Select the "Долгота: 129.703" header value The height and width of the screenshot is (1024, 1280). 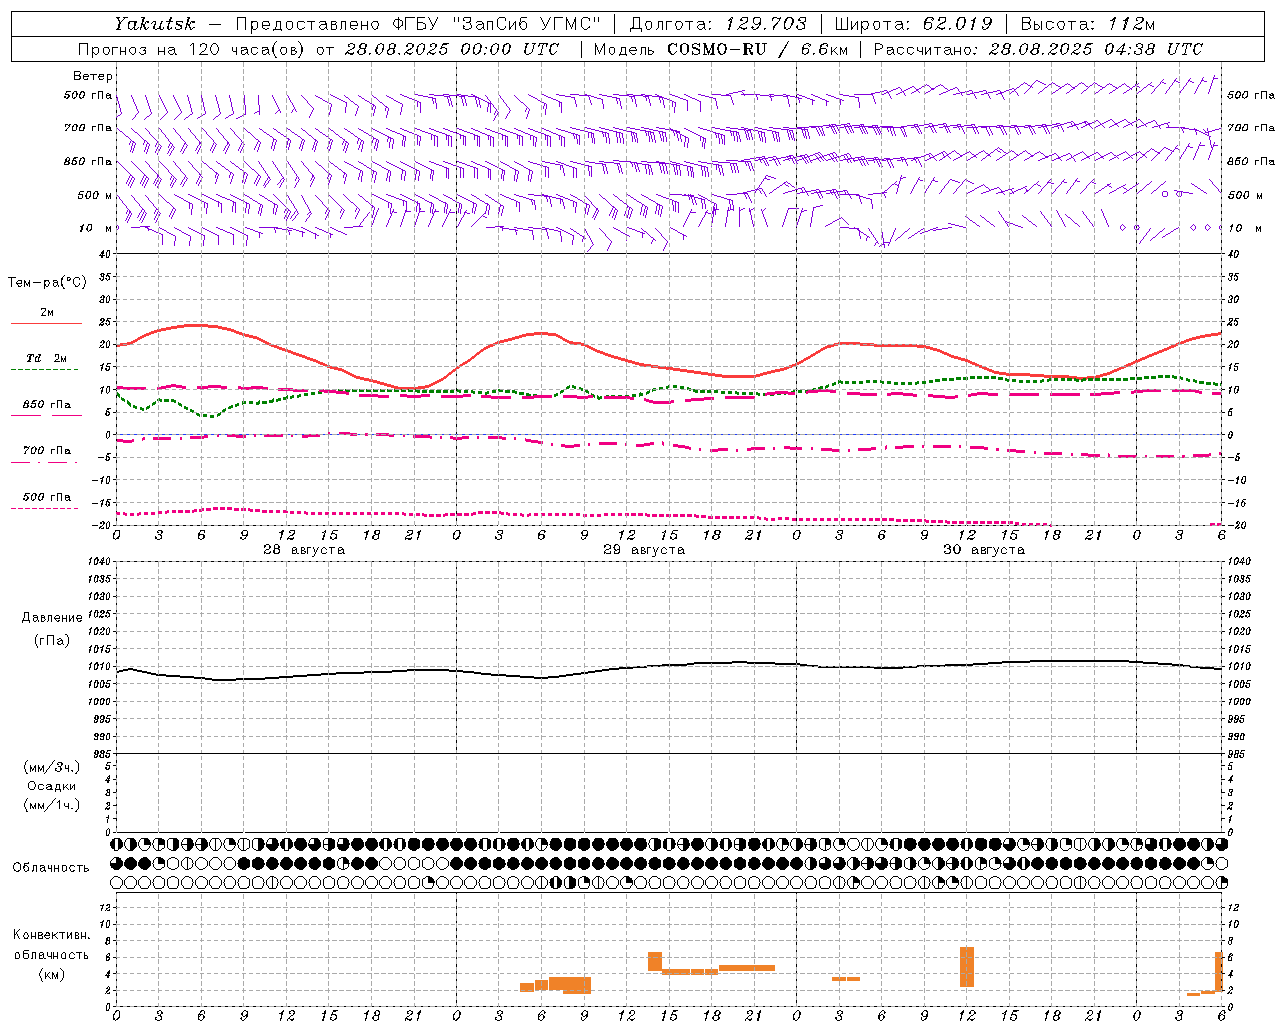(717, 24)
